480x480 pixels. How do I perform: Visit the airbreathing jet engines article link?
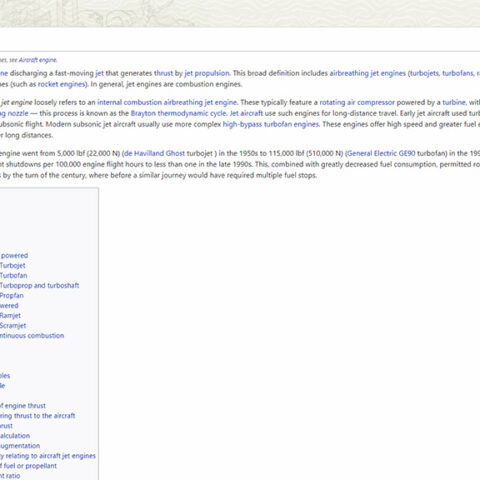pyautogui.click(x=368, y=73)
